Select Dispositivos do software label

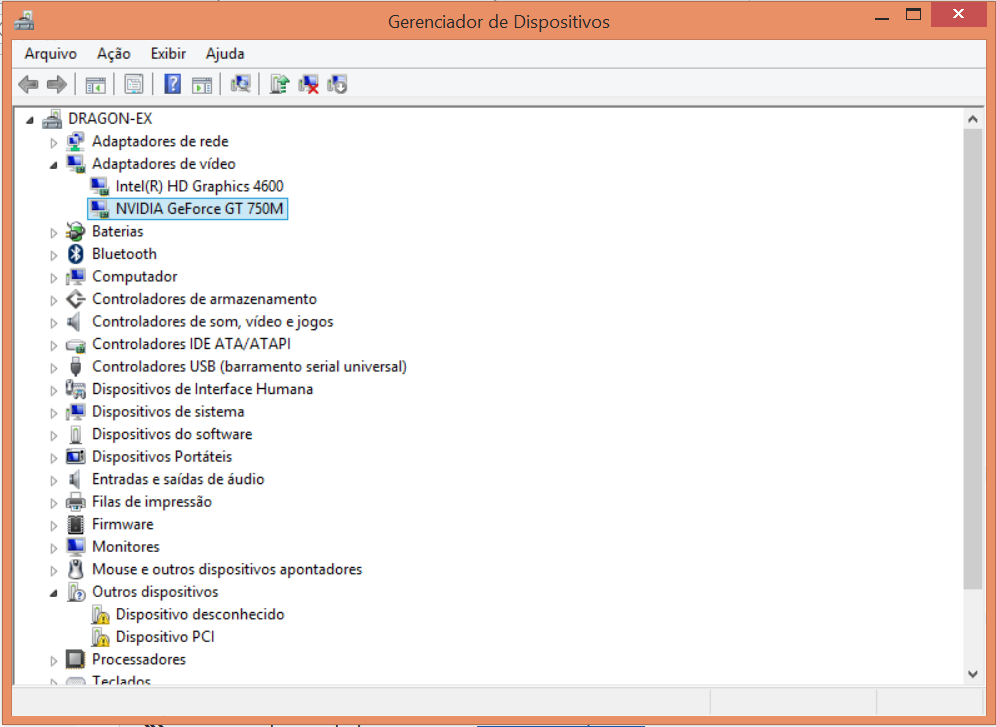point(172,434)
